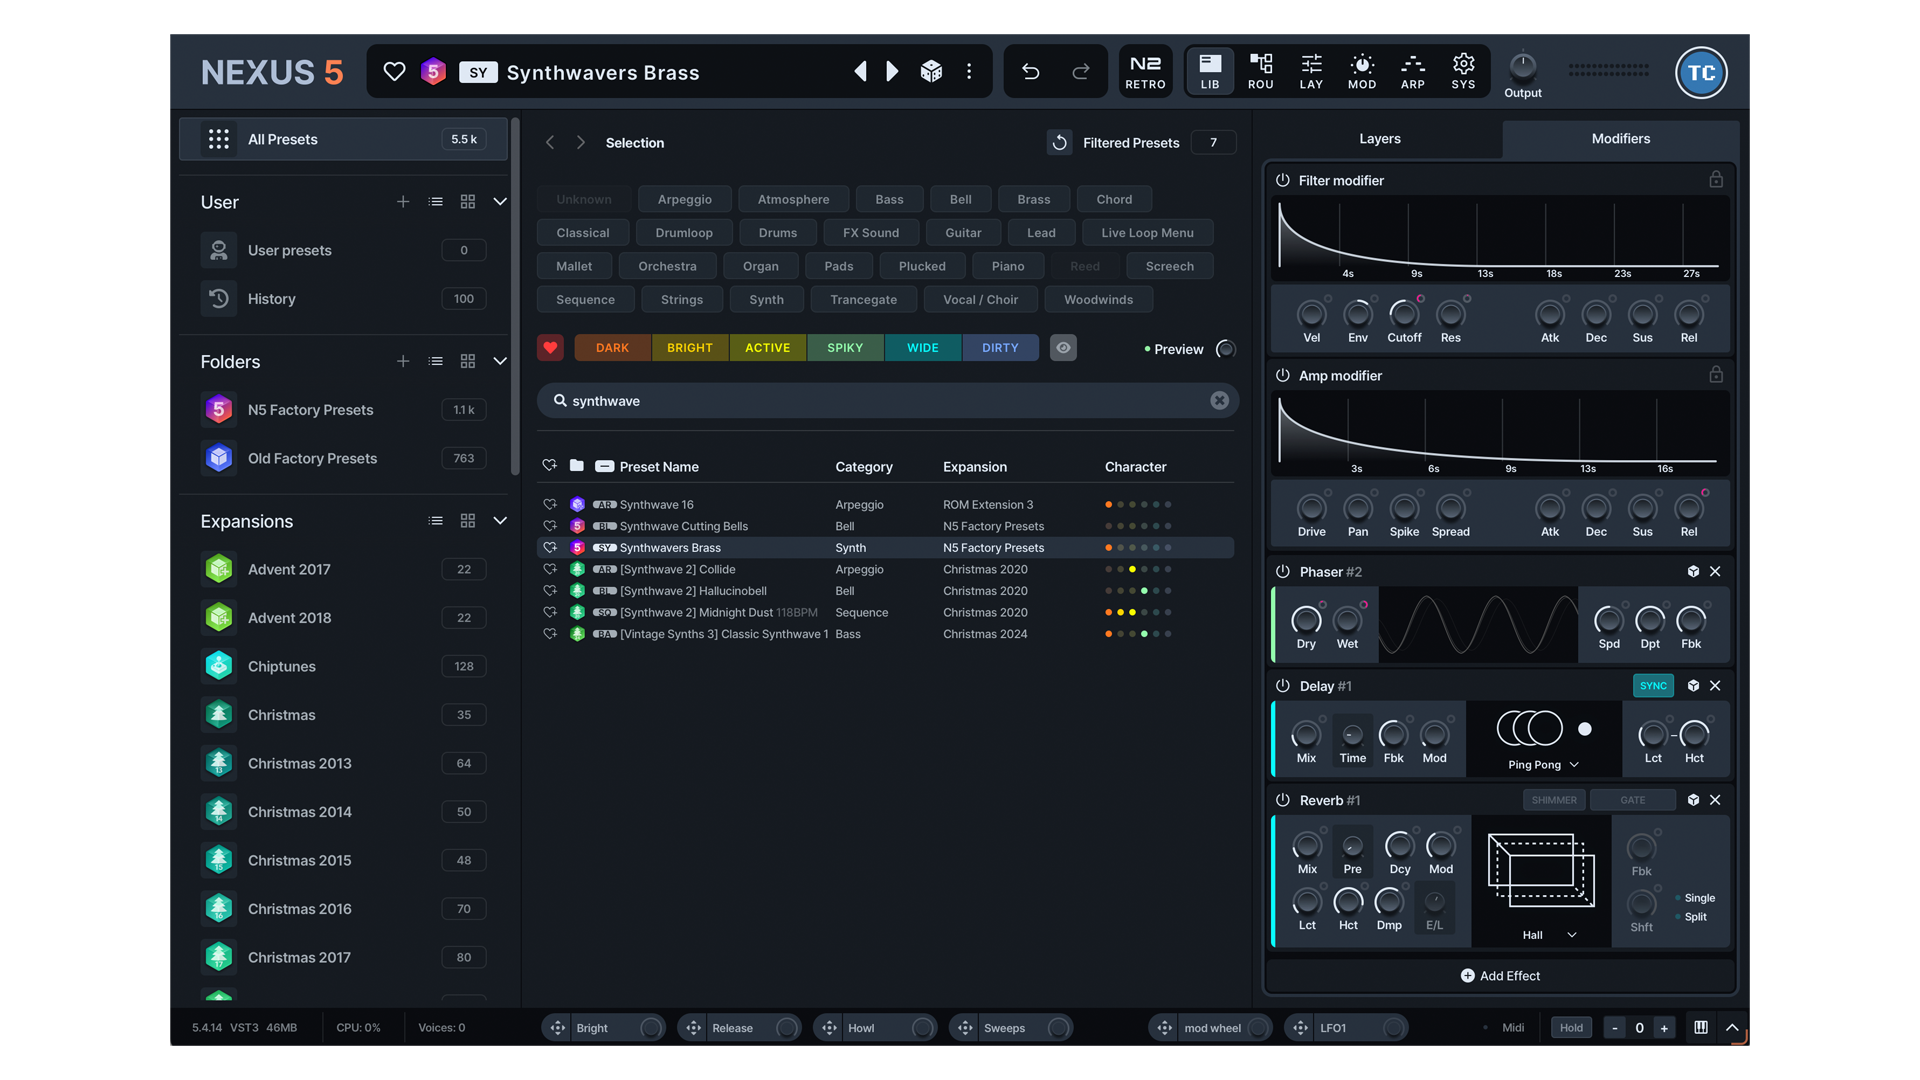Select the Chiptunes expansion
1920x1080 pixels.
coord(343,666)
